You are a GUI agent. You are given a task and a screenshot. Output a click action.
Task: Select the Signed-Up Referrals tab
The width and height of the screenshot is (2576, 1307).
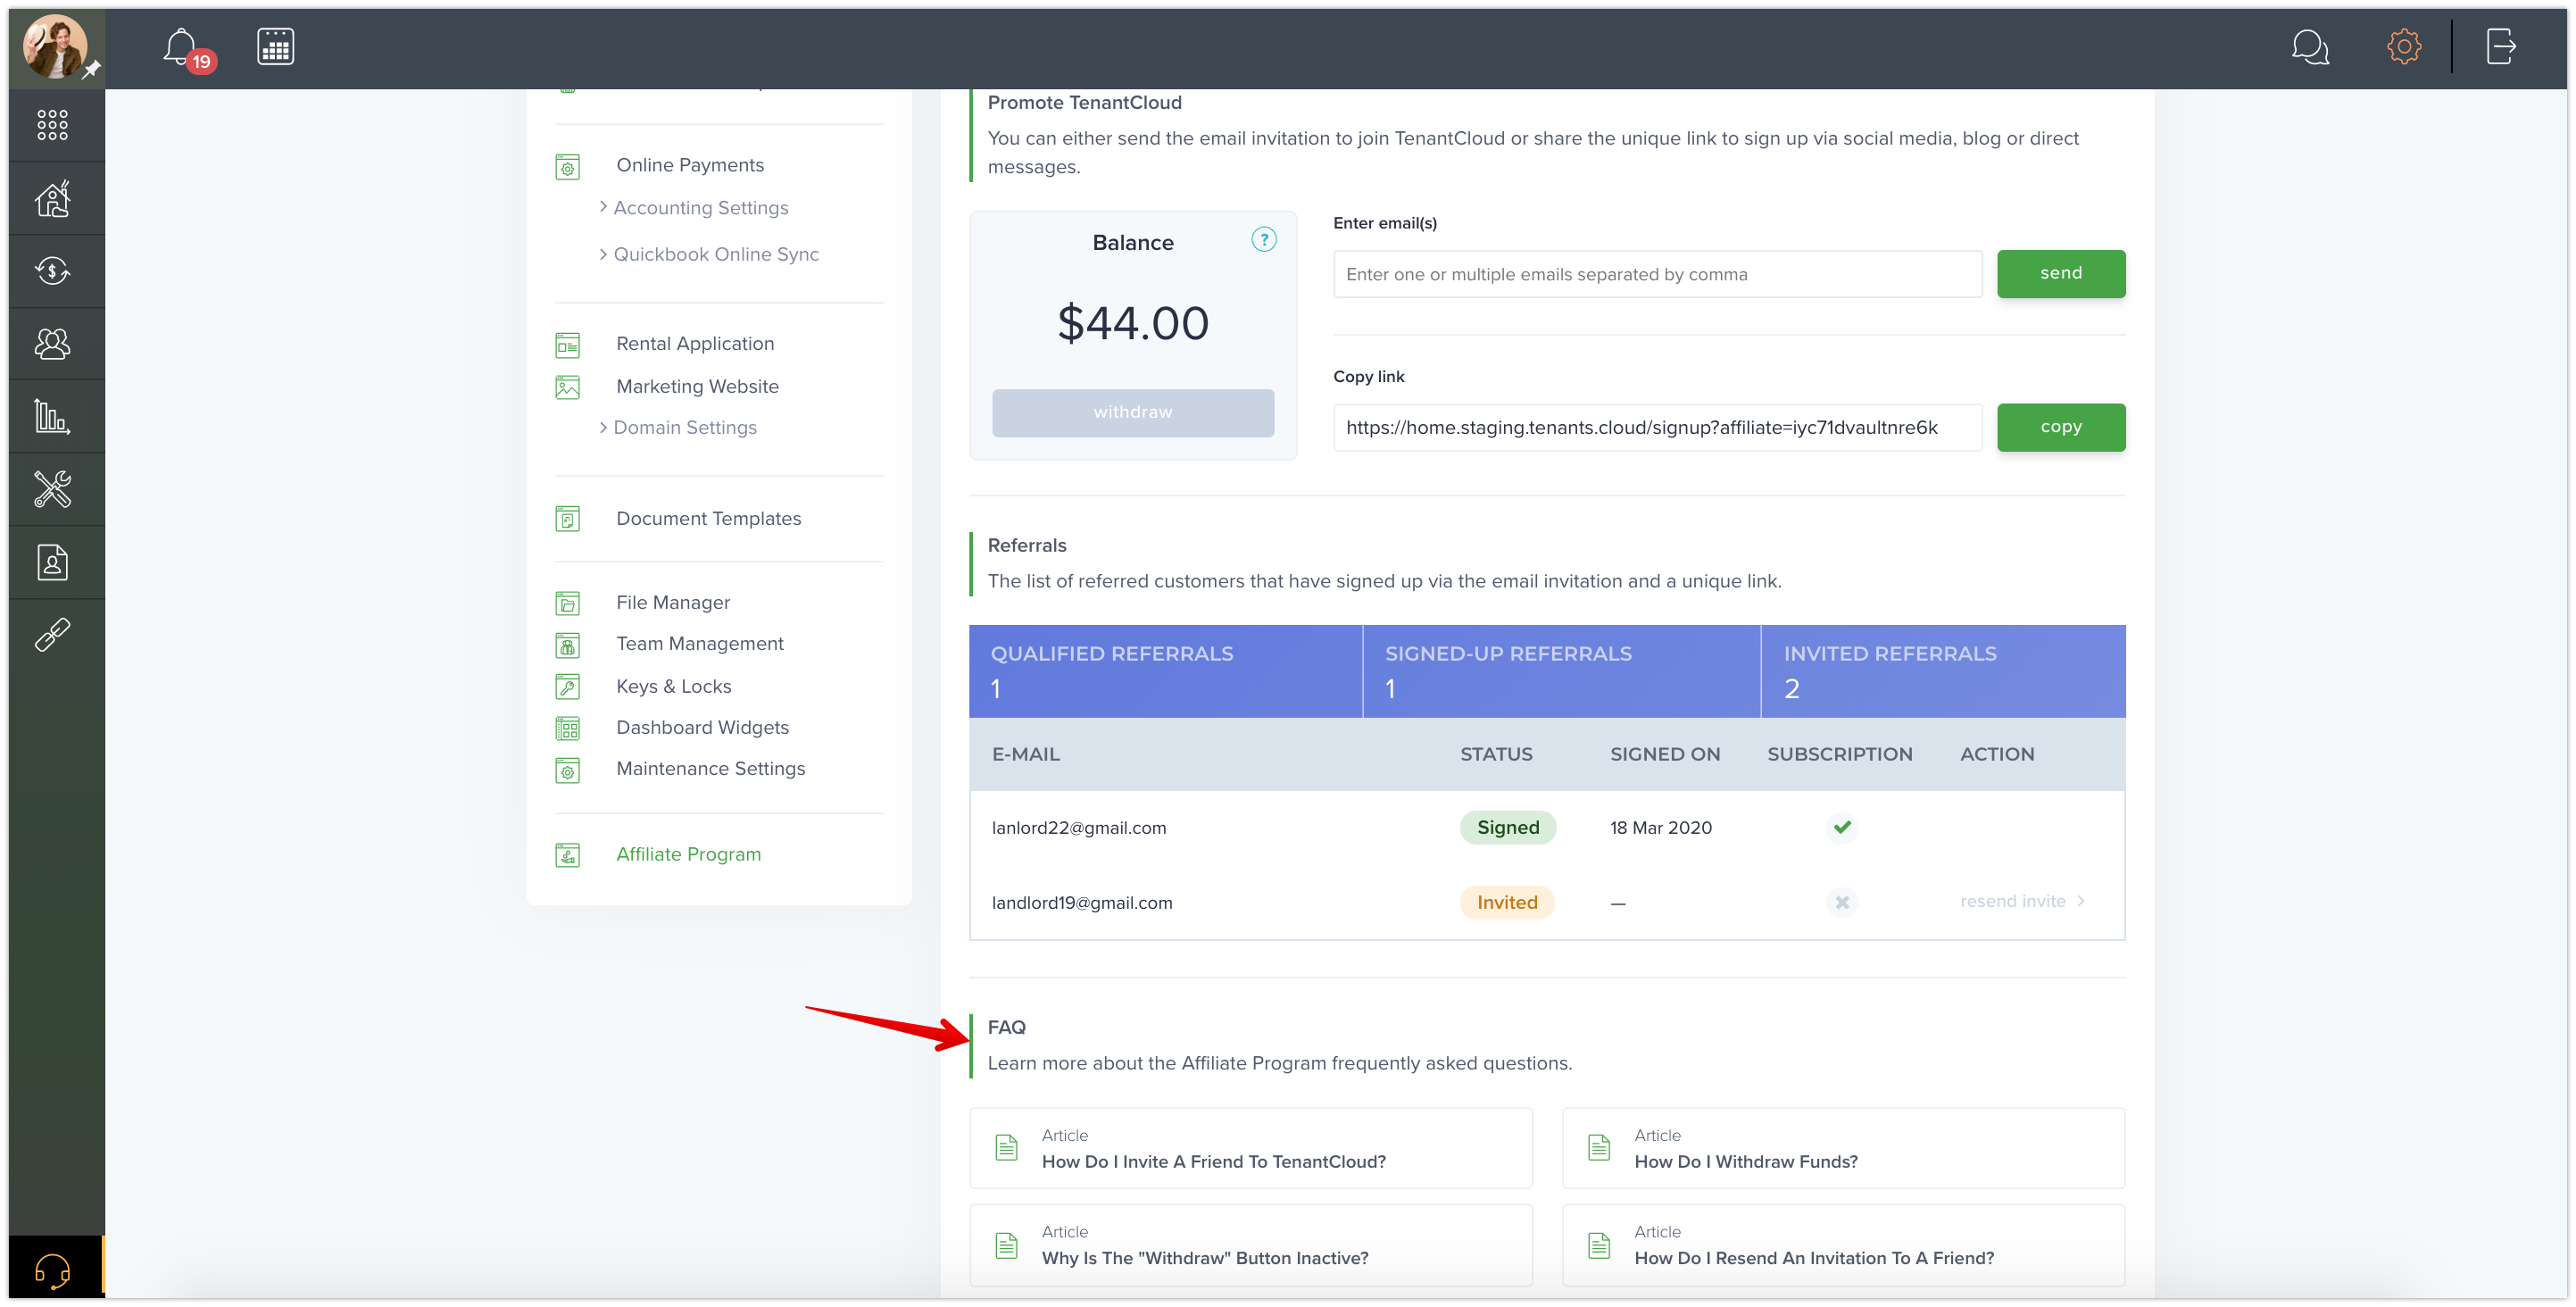1561,671
